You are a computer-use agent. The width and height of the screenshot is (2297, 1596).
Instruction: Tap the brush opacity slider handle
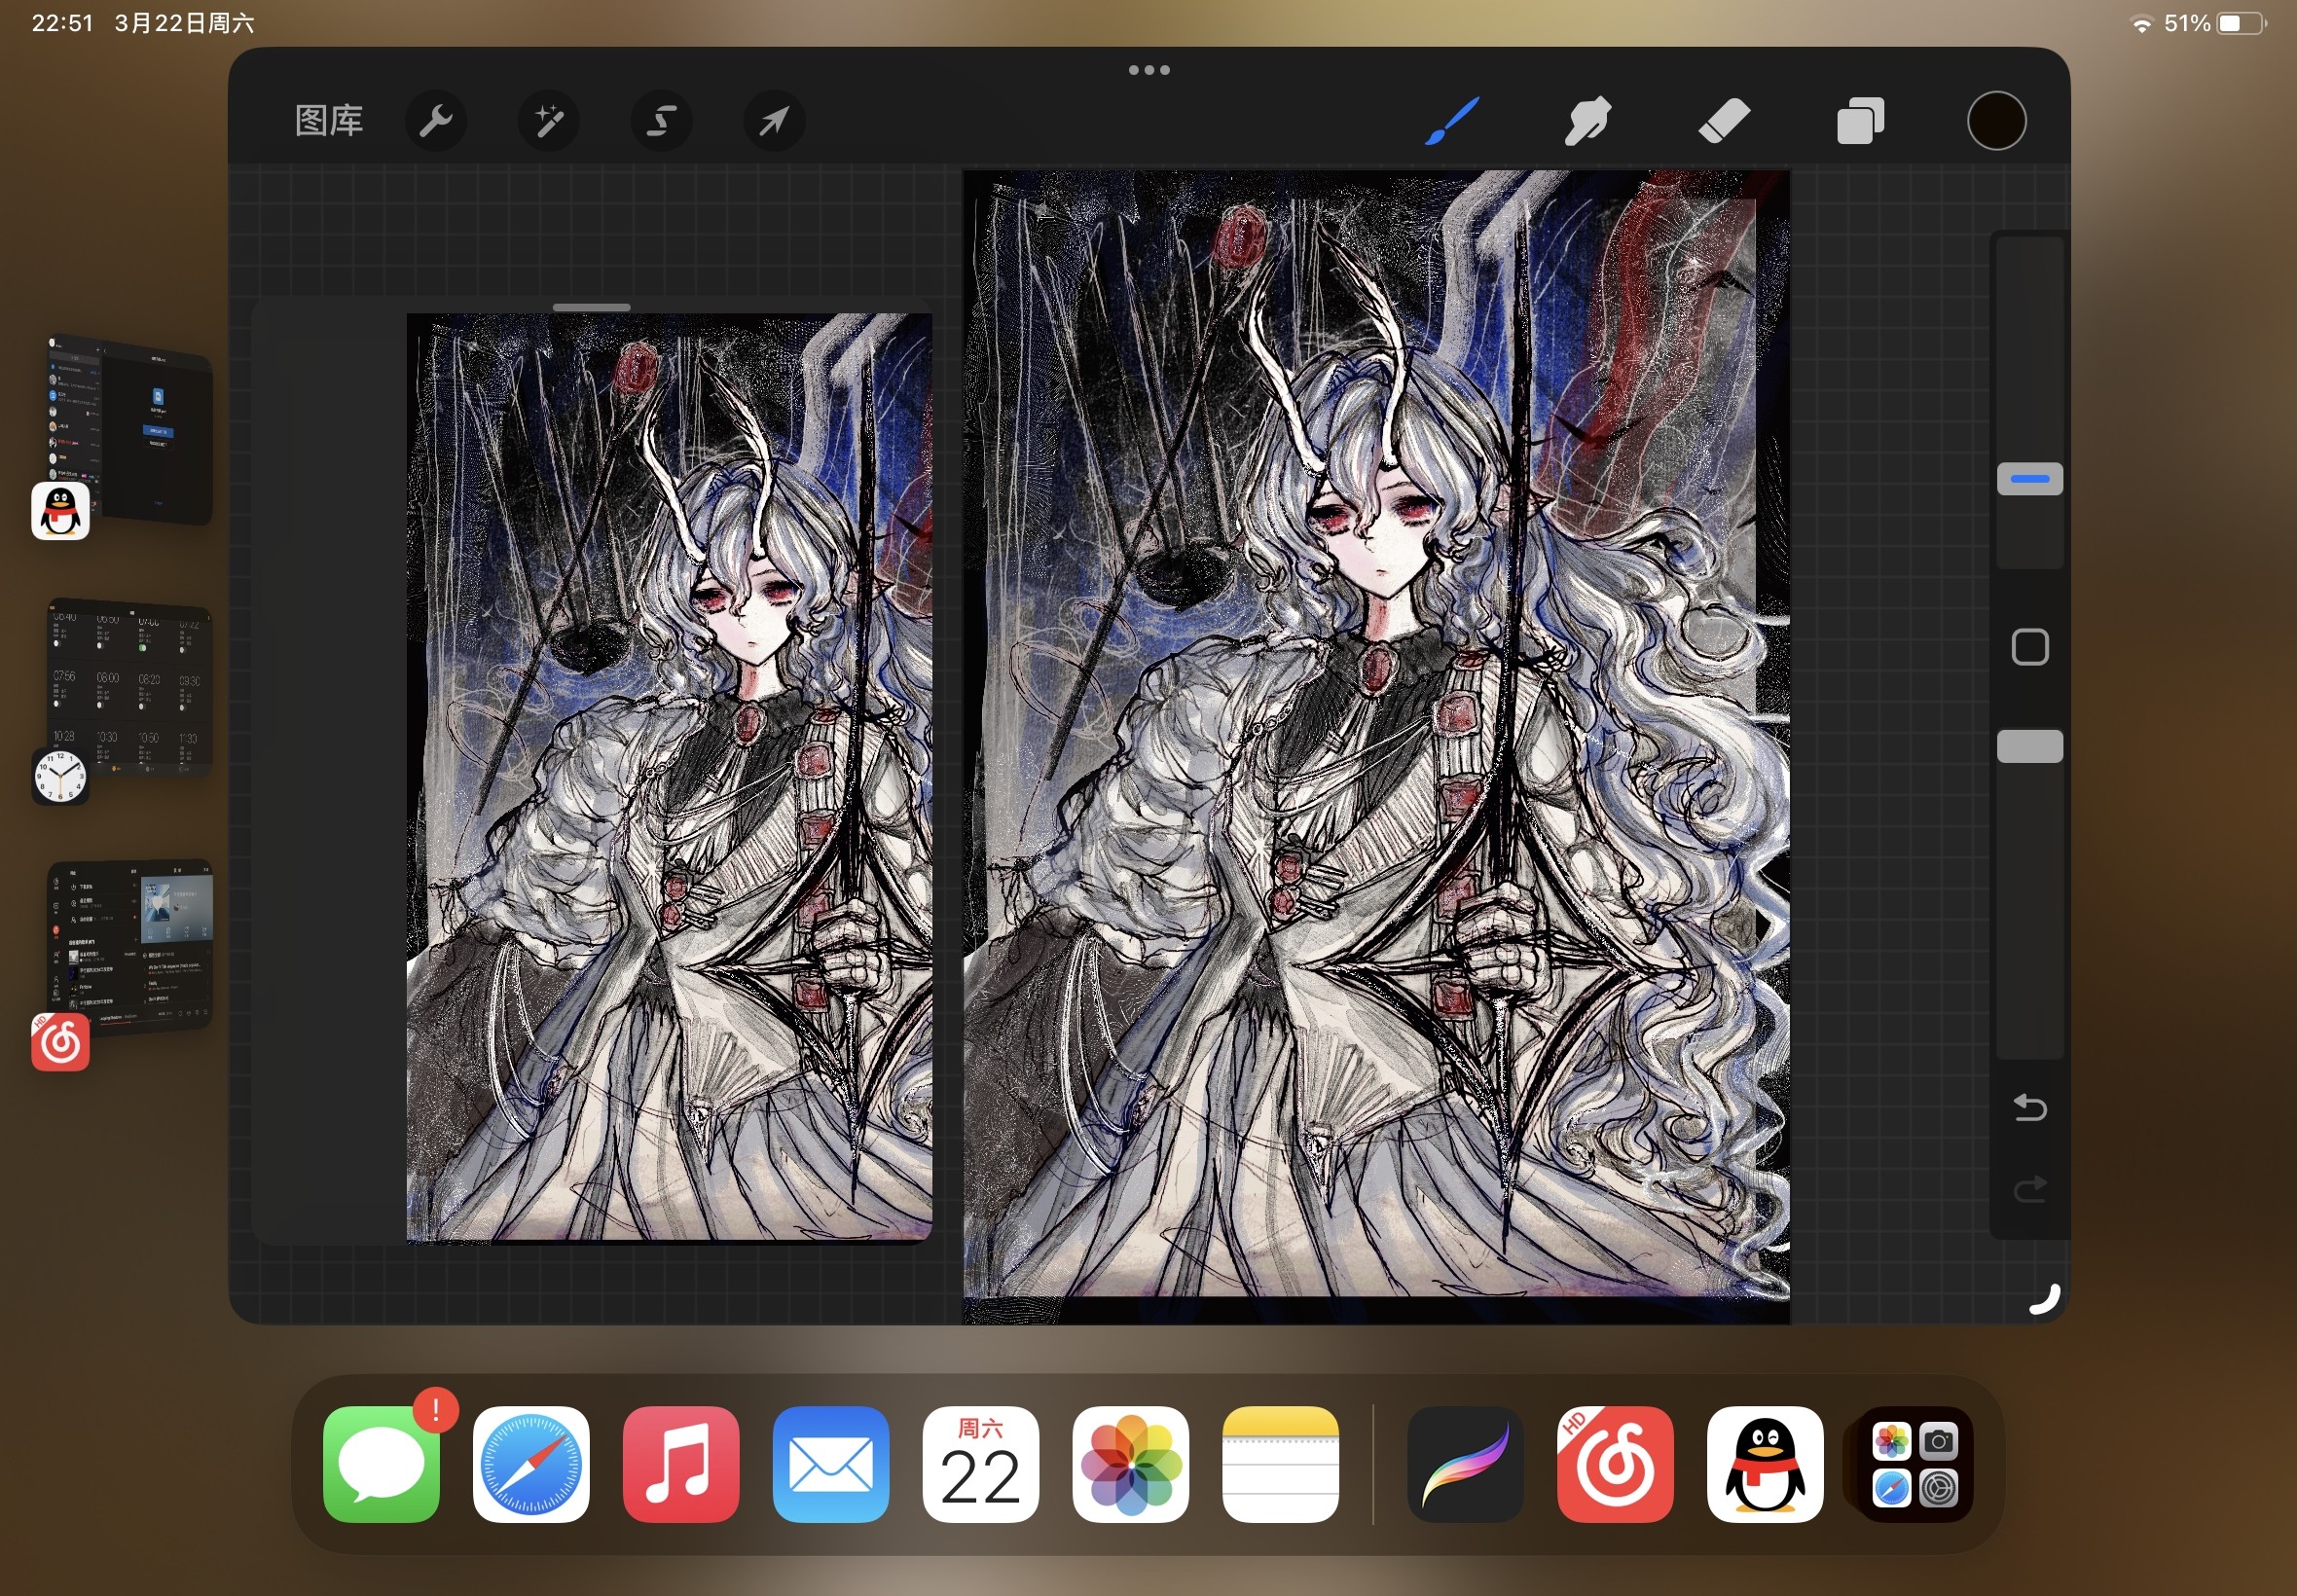[x=2029, y=746]
